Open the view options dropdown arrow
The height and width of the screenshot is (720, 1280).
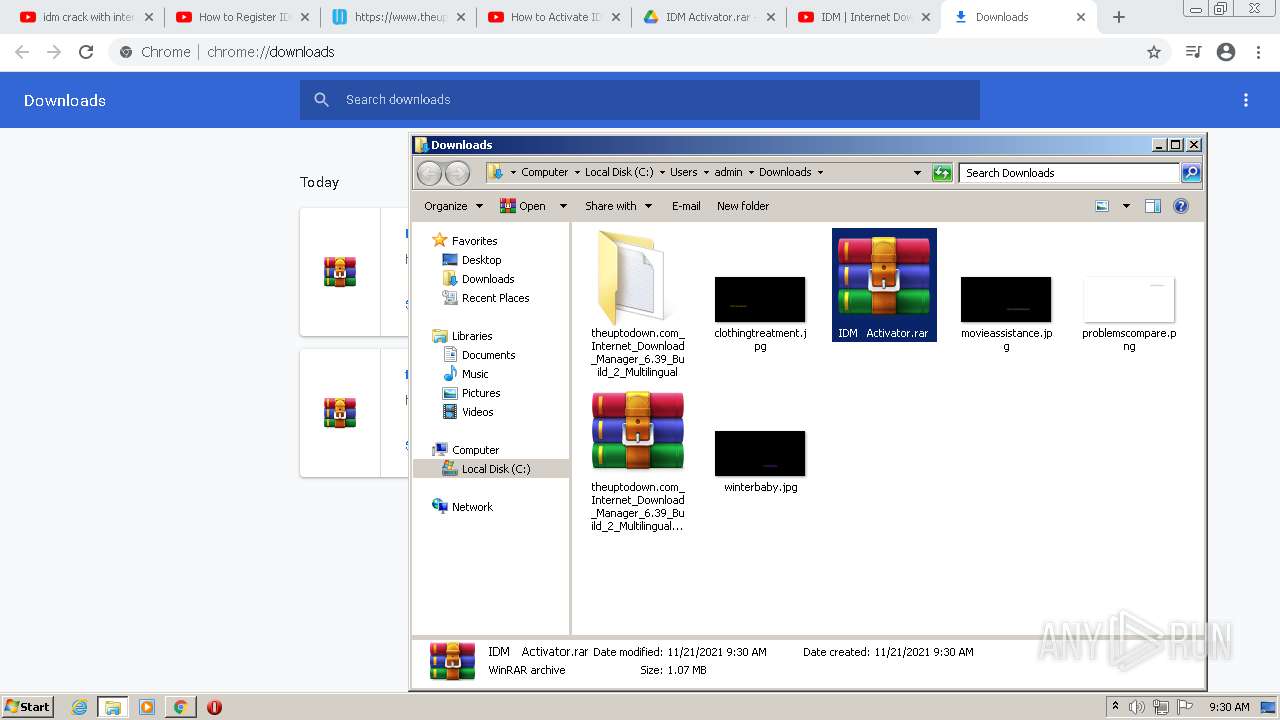(x=1126, y=206)
